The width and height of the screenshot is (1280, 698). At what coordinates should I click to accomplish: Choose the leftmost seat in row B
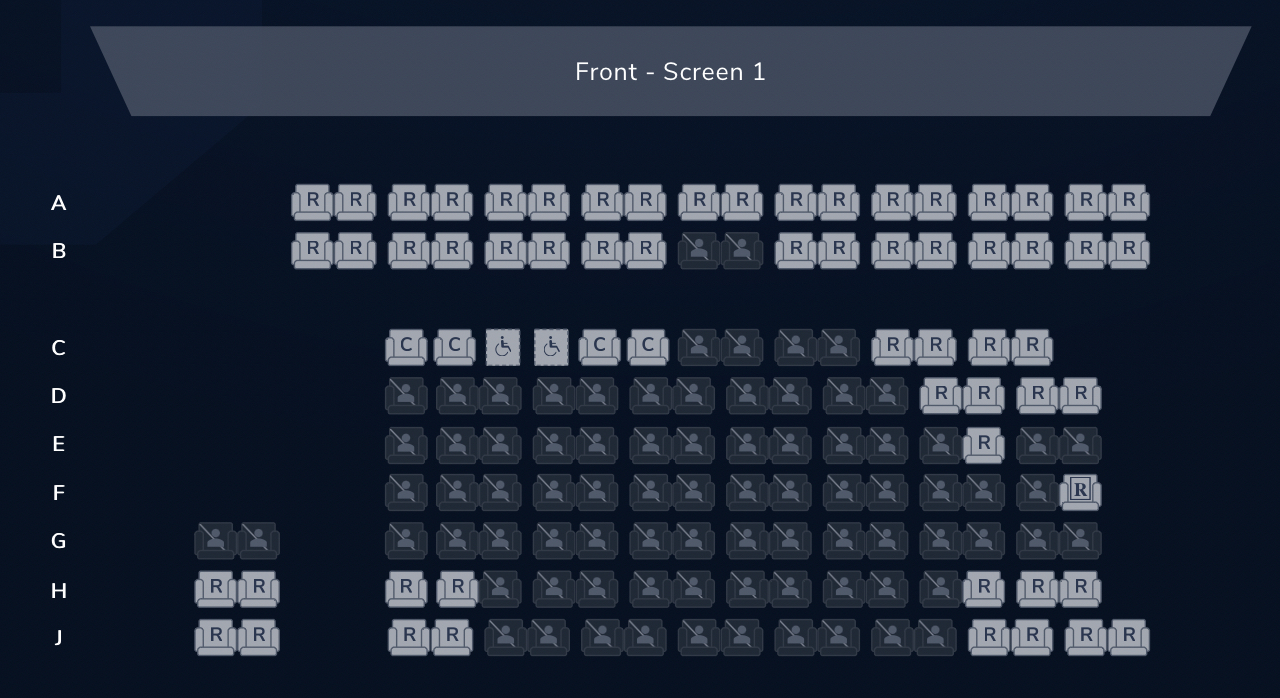[x=312, y=250]
